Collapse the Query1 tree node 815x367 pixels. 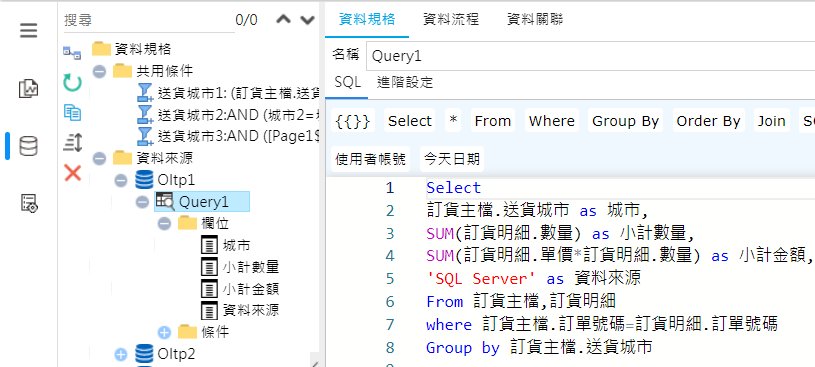click(142, 202)
